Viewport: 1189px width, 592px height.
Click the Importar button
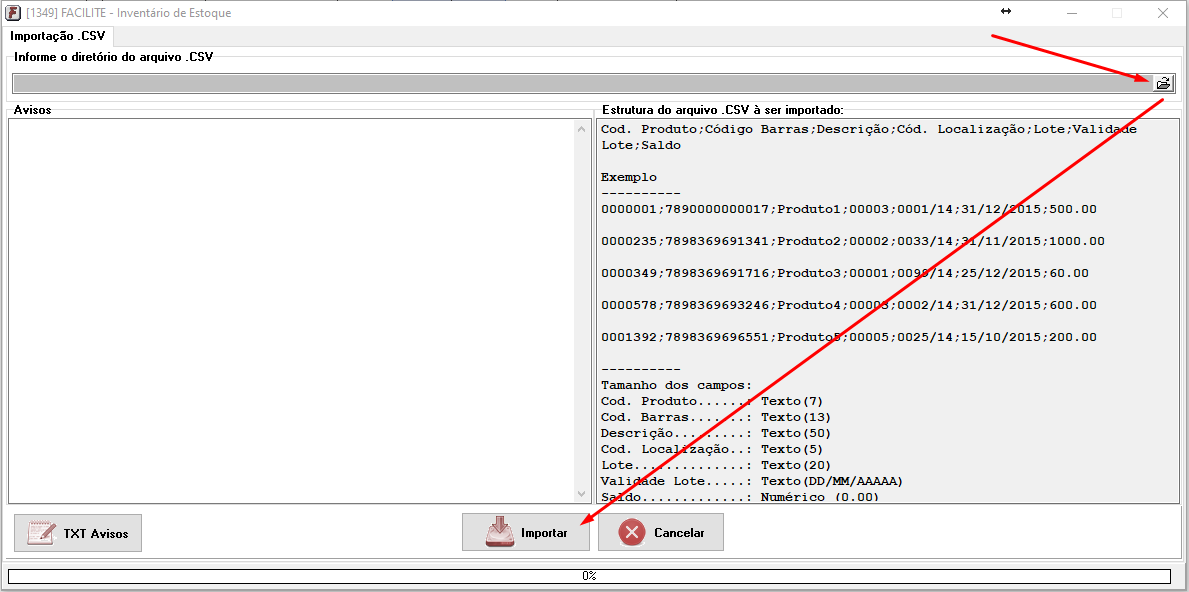click(526, 532)
